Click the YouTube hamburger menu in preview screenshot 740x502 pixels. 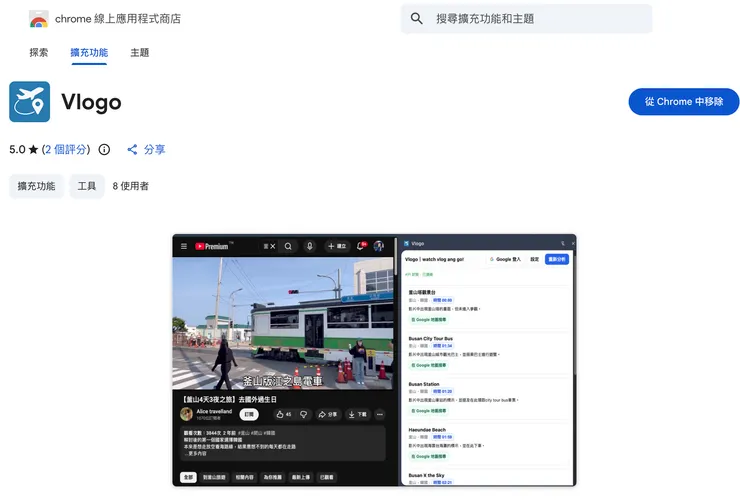pos(184,246)
